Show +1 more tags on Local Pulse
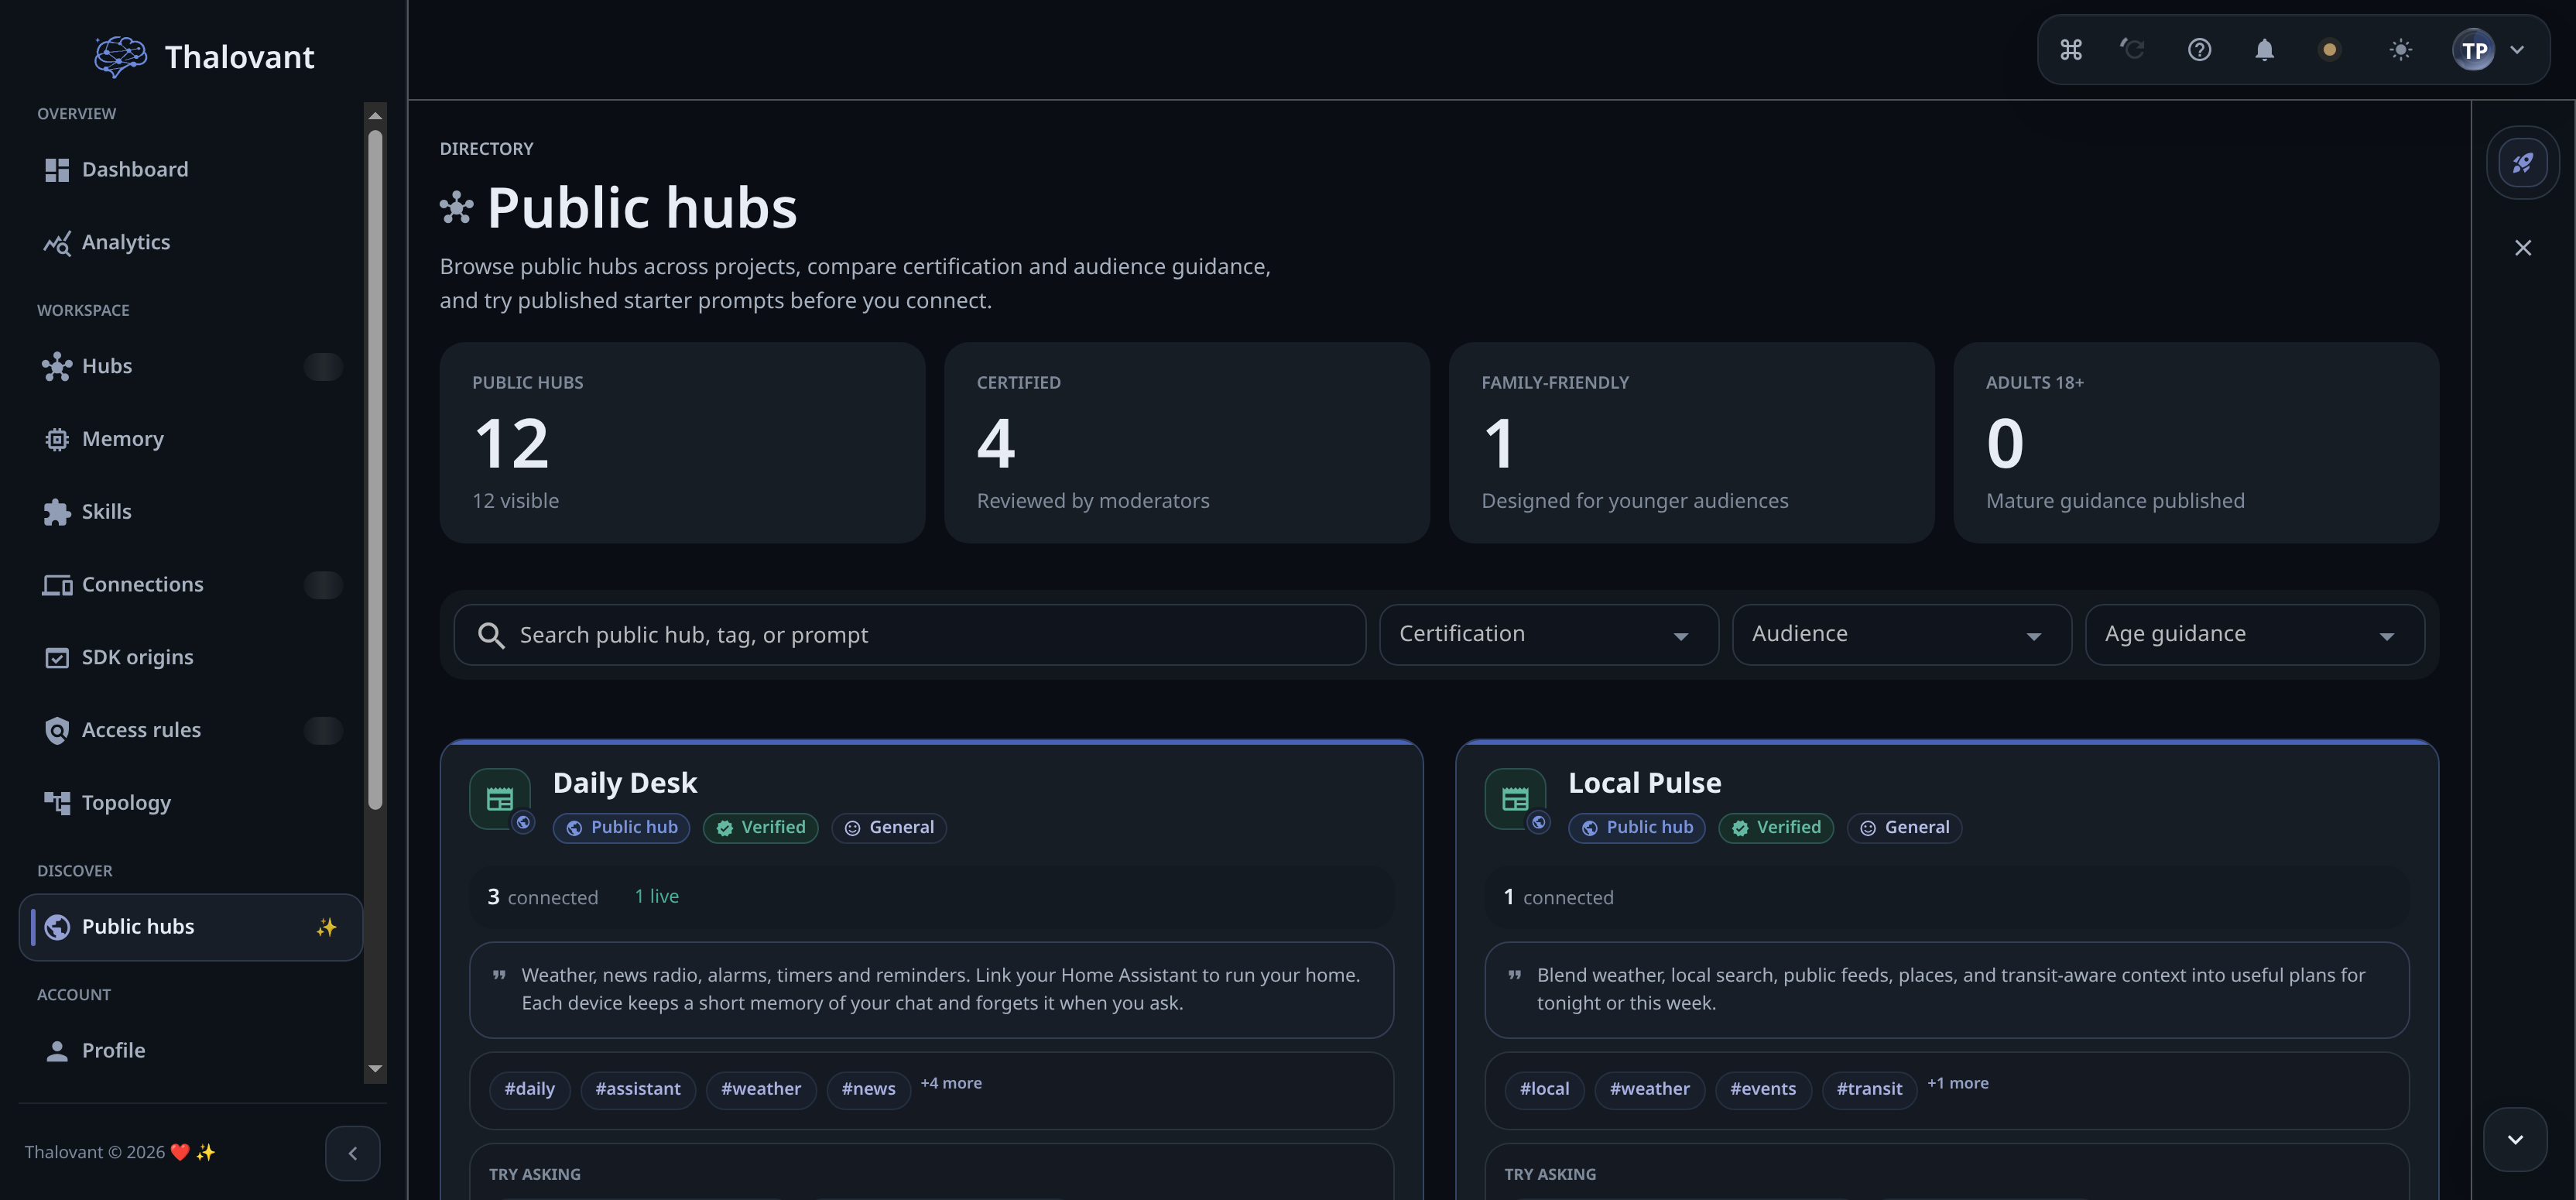This screenshot has width=2576, height=1200. 1957,1083
